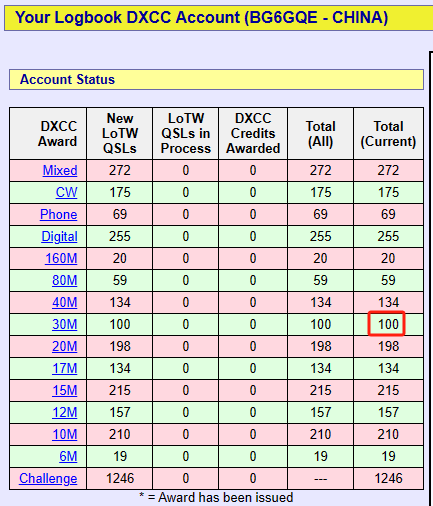
Task: Click the LoTW QSLs in Process header
Action: pyautogui.click(x=186, y=133)
